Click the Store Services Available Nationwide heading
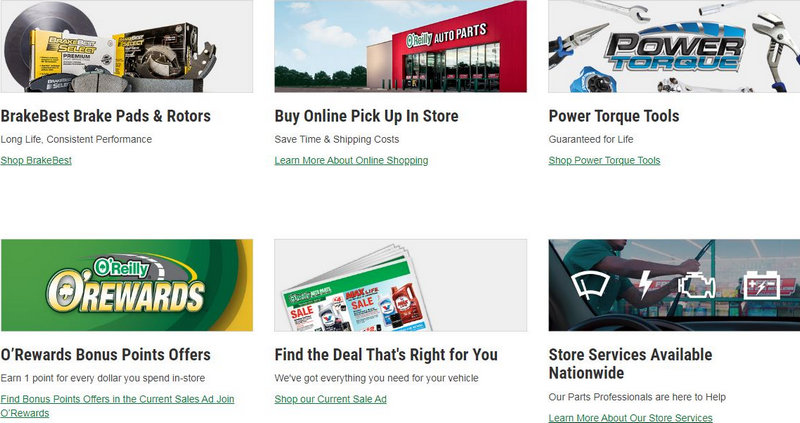 631,364
